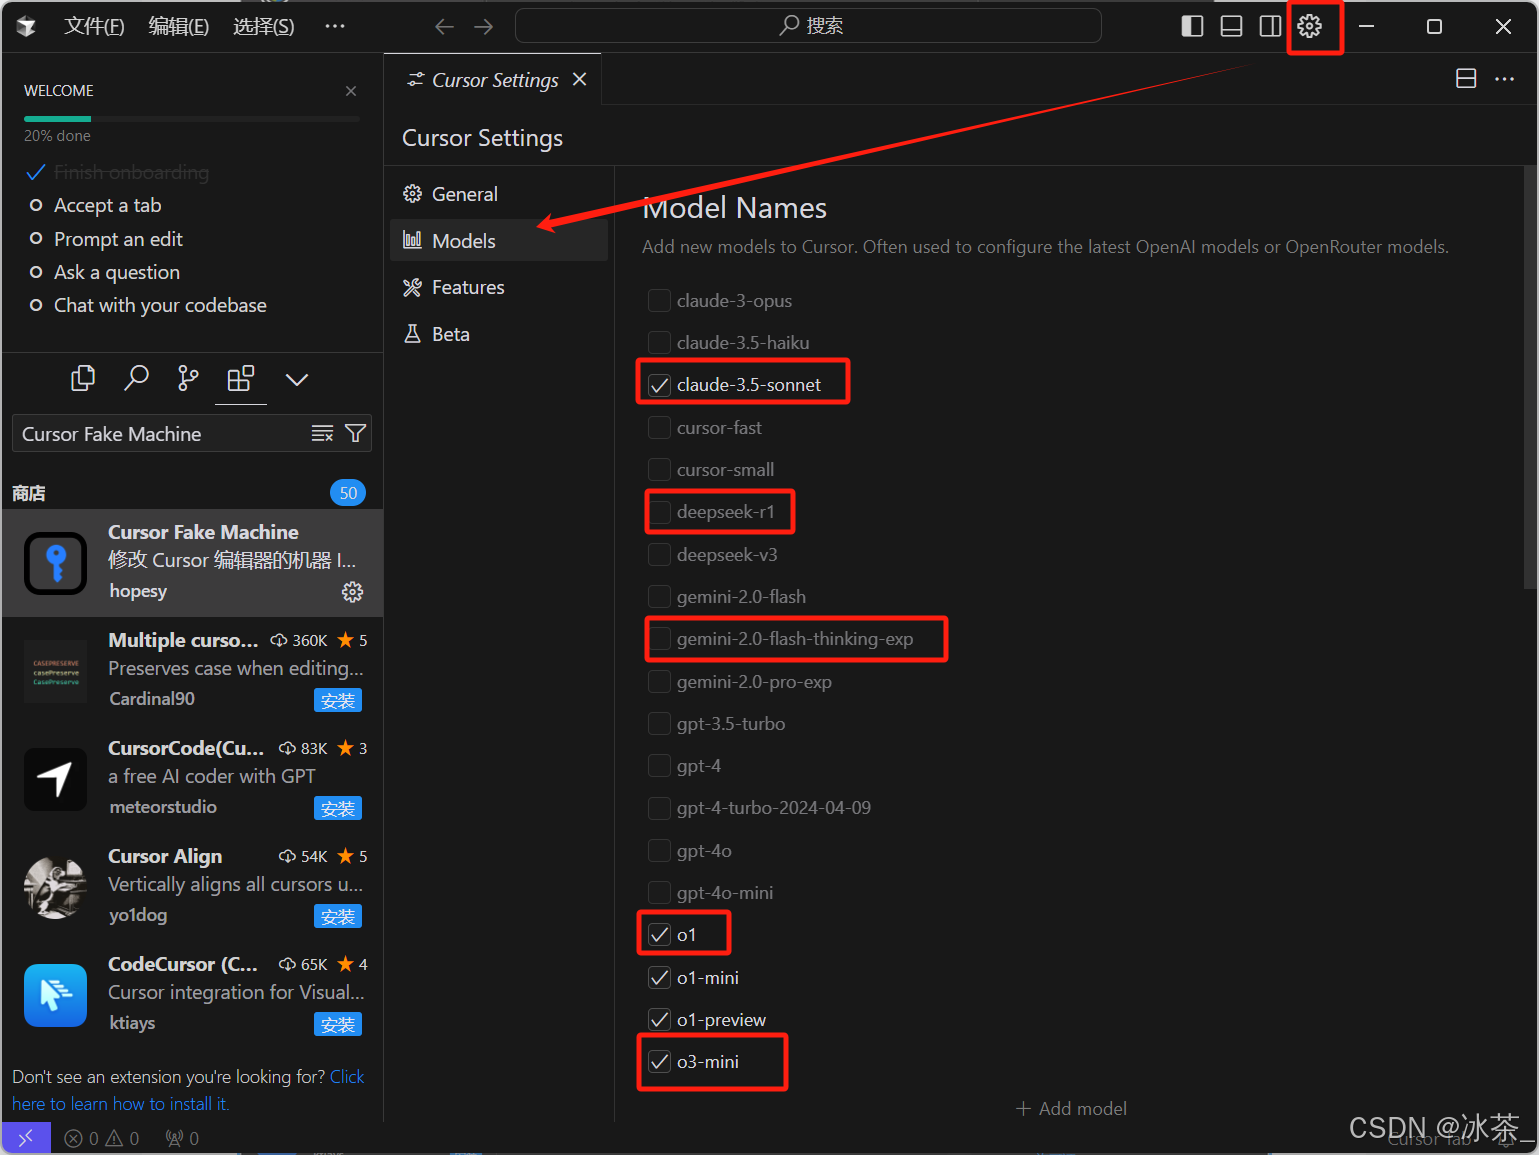
Task: Go back with the left arrow
Action: 445,26
